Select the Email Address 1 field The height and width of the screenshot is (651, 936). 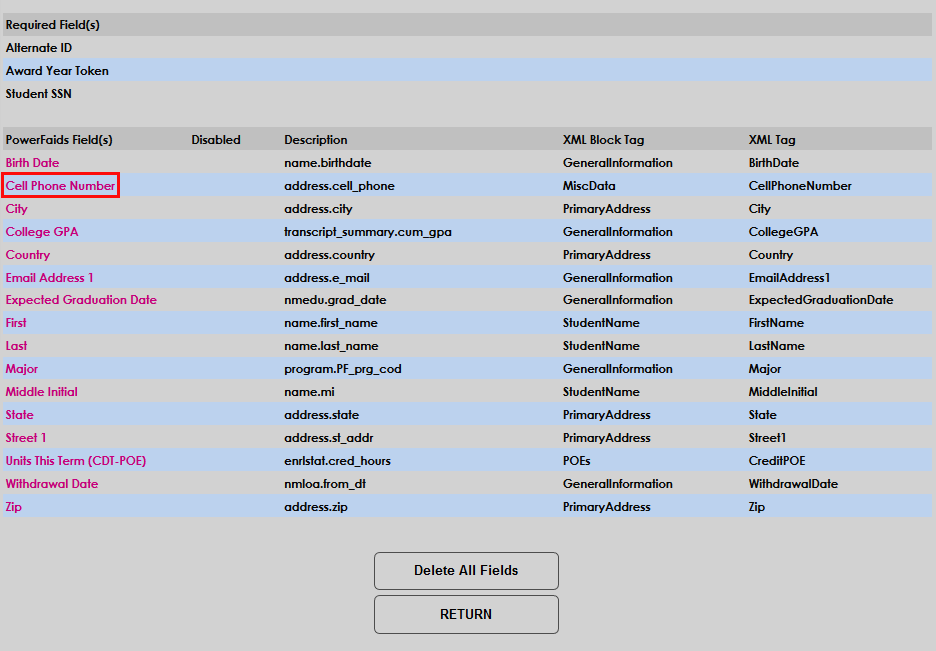[49, 277]
